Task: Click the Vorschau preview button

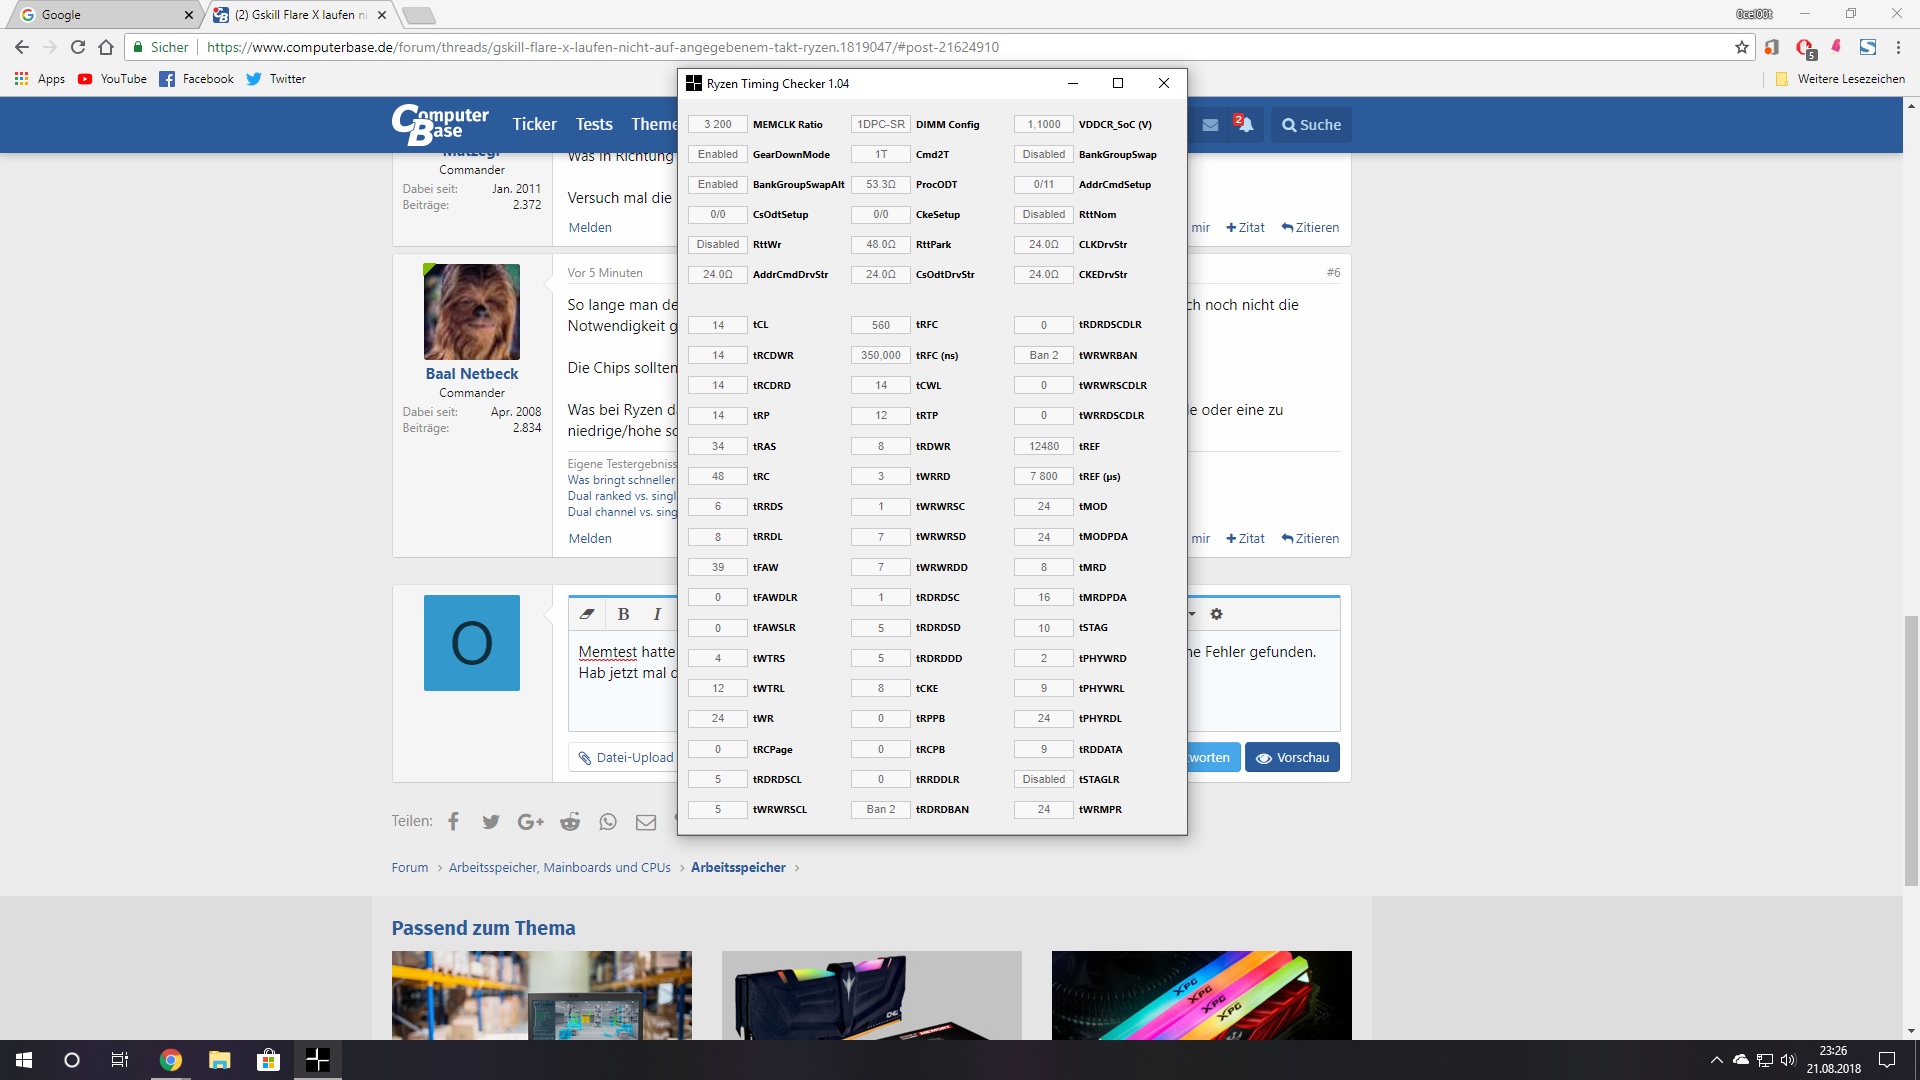Action: [1292, 758]
